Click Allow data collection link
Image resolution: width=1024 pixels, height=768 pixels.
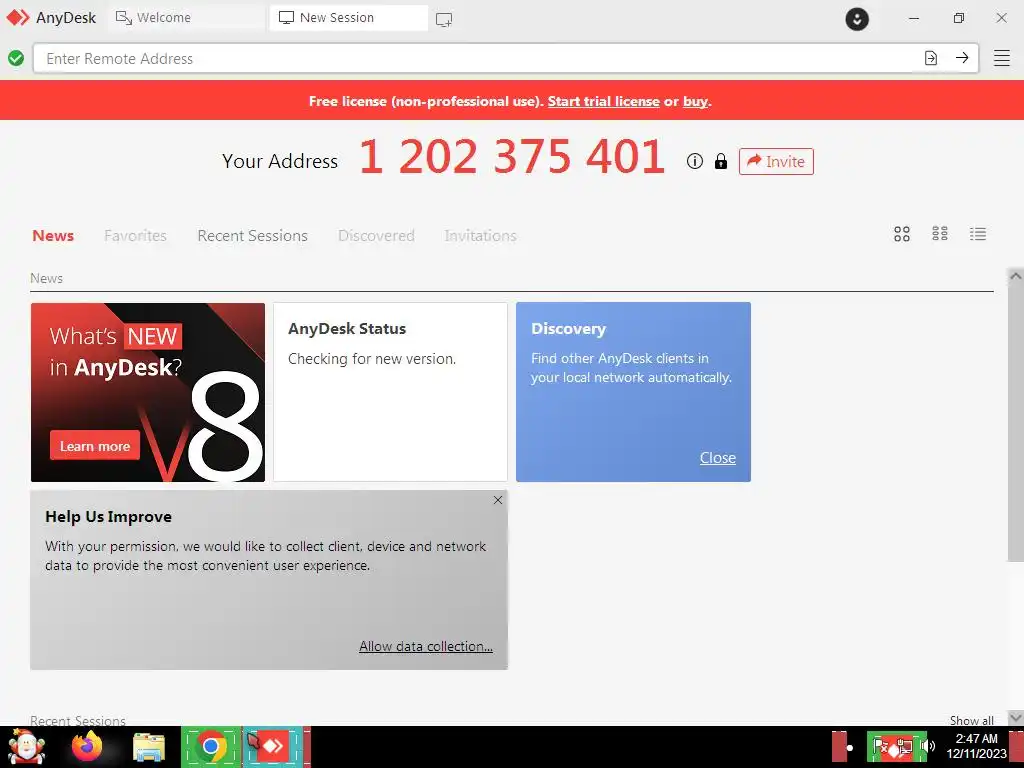[426, 647]
